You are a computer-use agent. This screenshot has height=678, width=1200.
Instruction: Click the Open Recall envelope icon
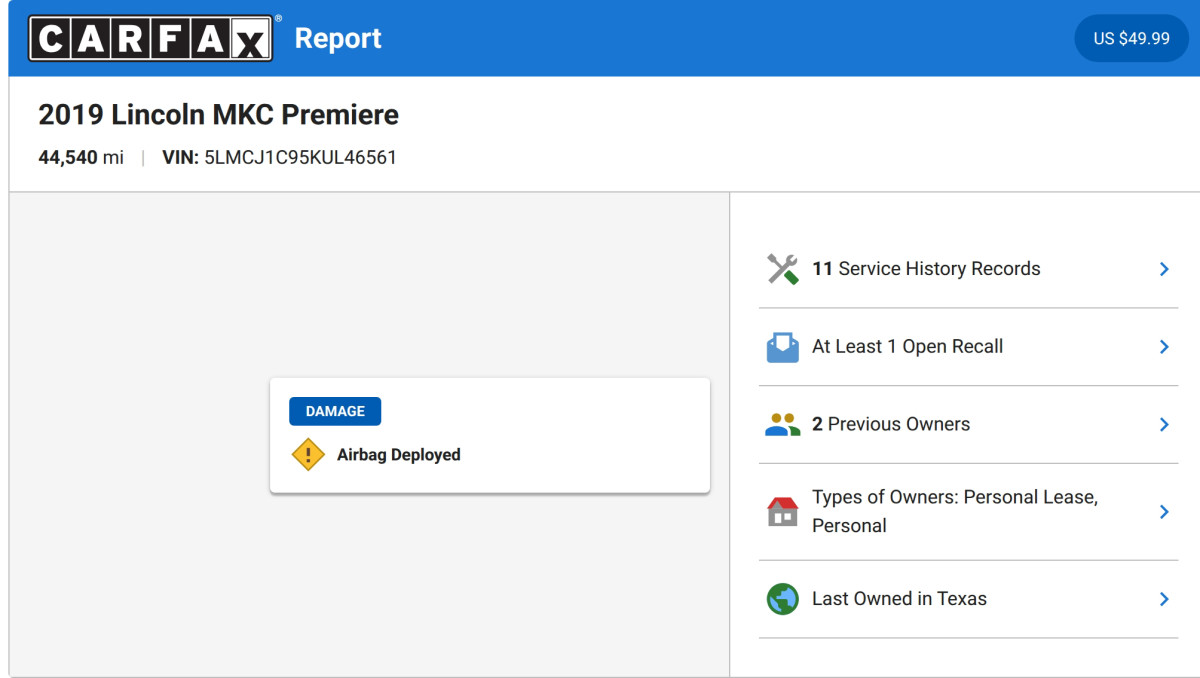tap(783, 347)
